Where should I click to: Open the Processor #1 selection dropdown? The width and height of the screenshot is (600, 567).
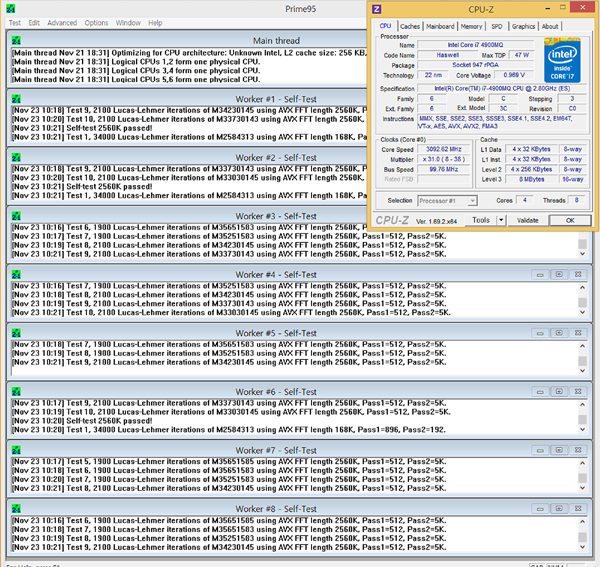(447, 200)
